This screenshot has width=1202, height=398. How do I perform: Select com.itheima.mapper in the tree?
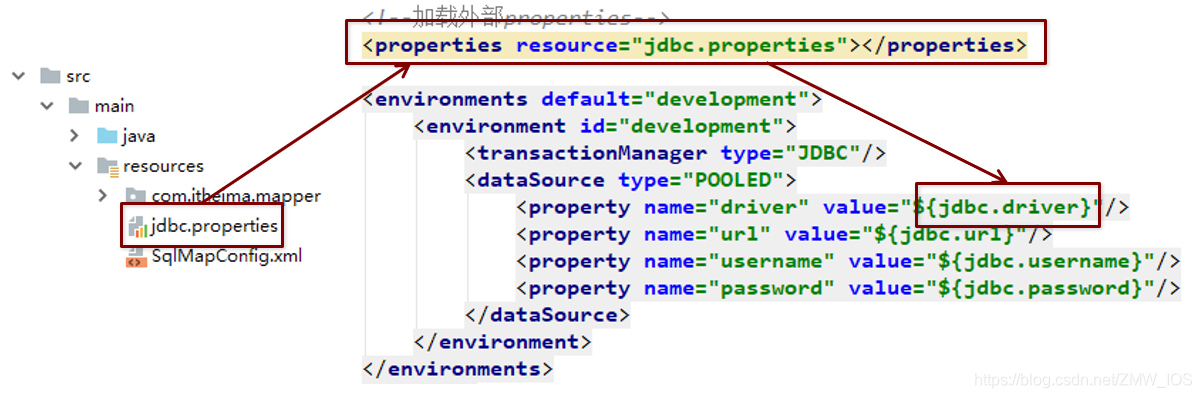(x=236, y=196)
